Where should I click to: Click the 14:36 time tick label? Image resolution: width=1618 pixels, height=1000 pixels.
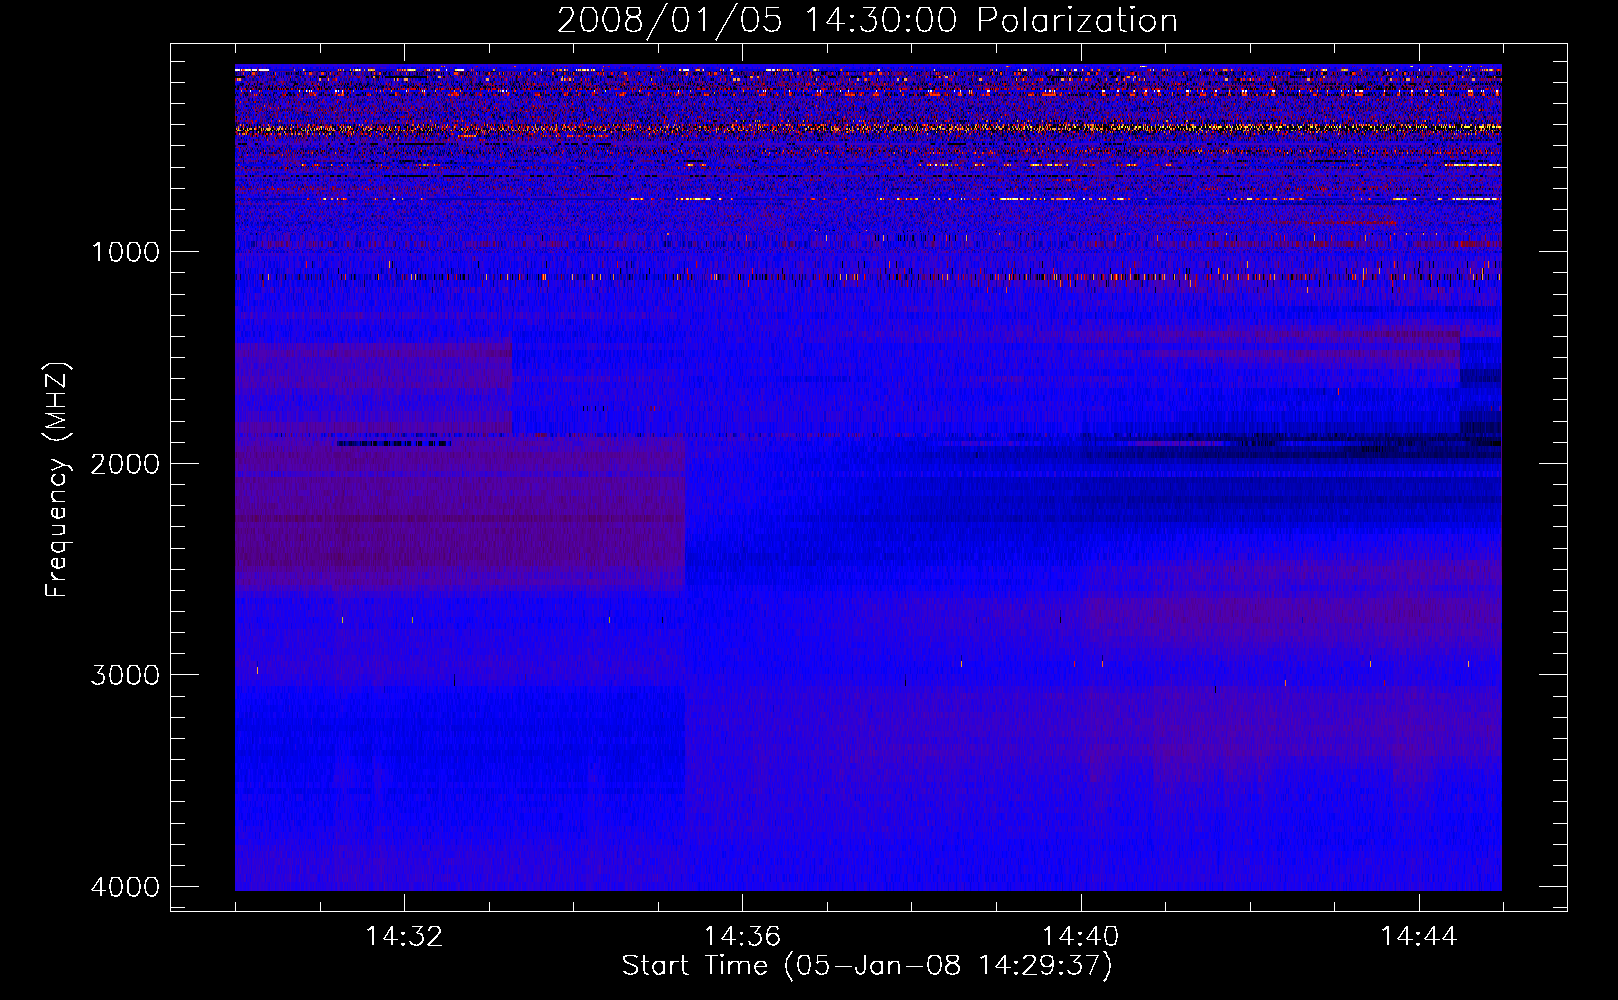pos(742,937)
